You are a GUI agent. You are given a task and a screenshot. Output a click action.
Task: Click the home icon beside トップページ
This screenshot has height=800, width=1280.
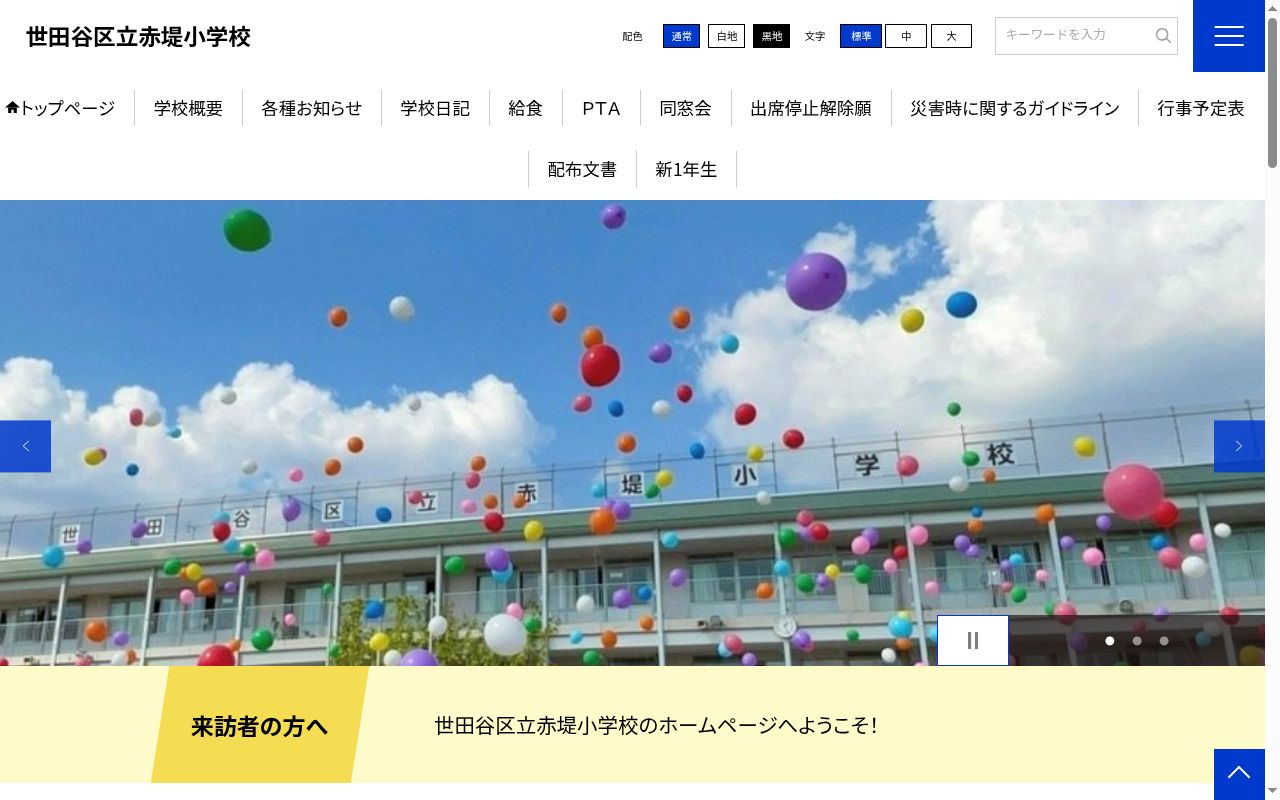point(12,108)
